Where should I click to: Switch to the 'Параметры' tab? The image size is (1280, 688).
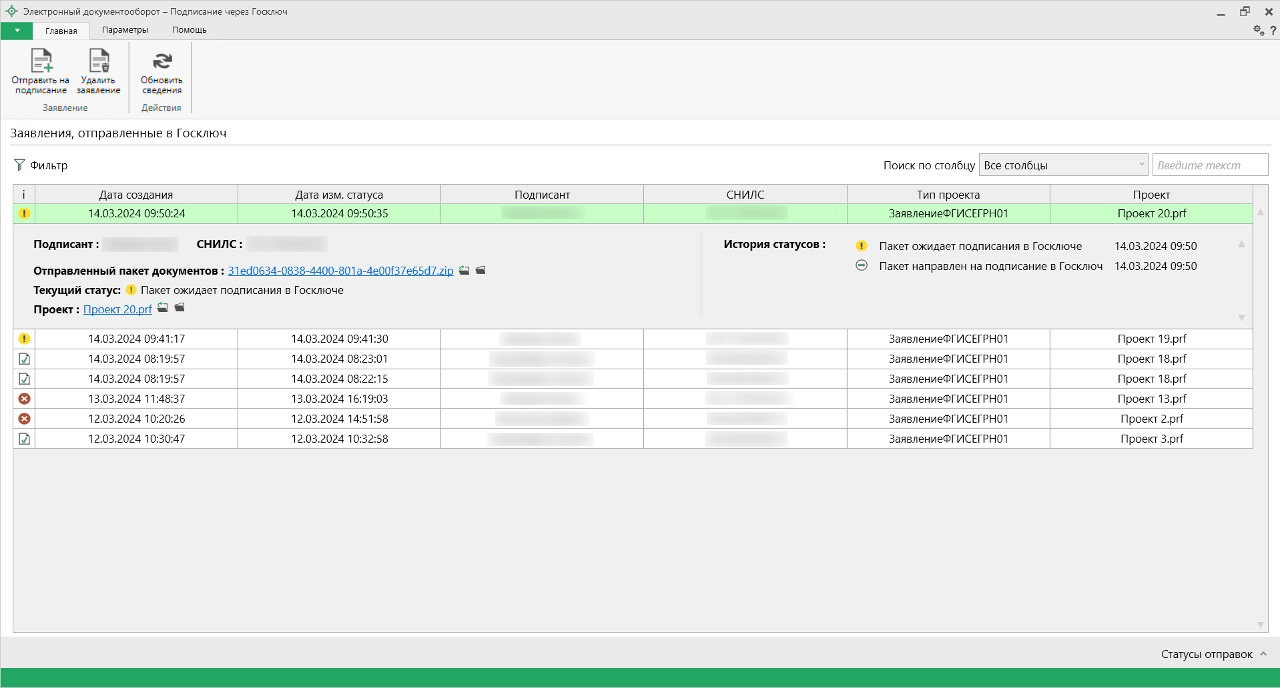pyautogui.click(x=125, y=30)
